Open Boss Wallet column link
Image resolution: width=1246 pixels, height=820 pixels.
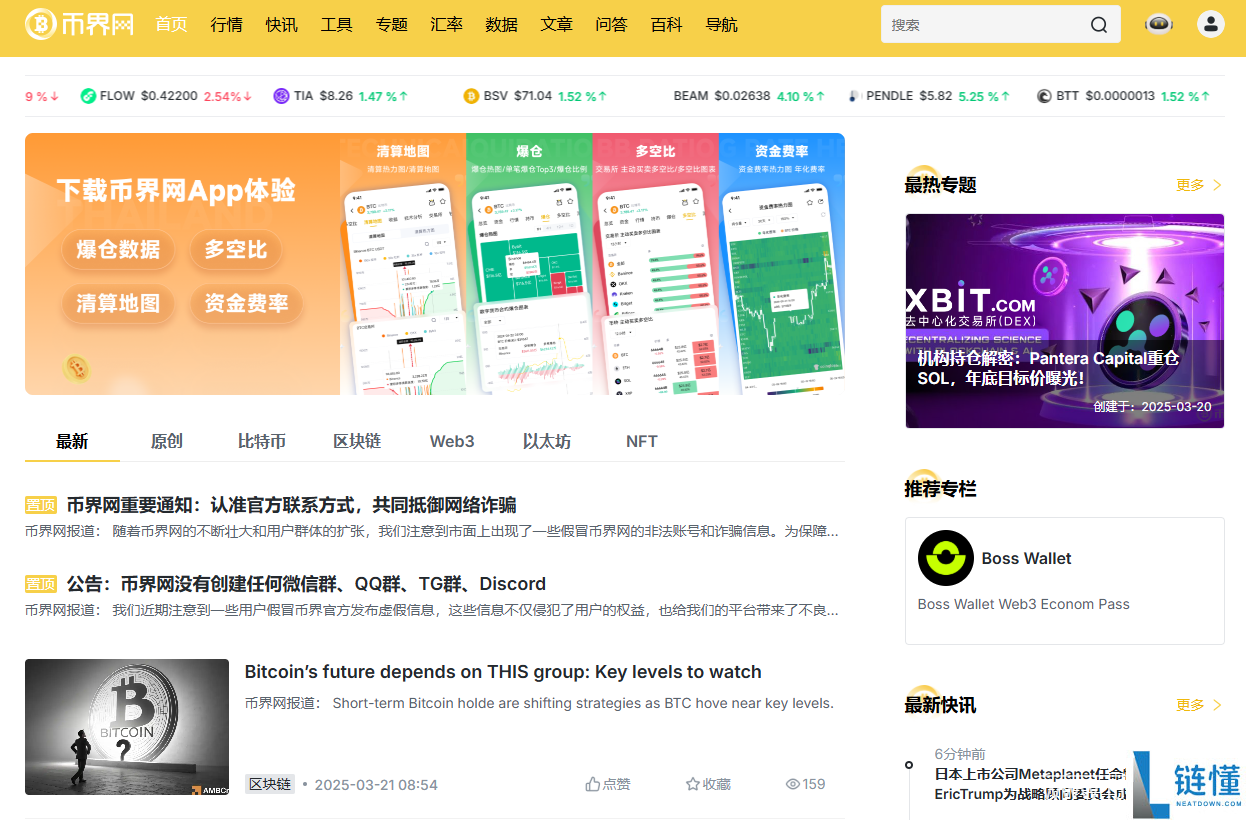[1026, 558]
